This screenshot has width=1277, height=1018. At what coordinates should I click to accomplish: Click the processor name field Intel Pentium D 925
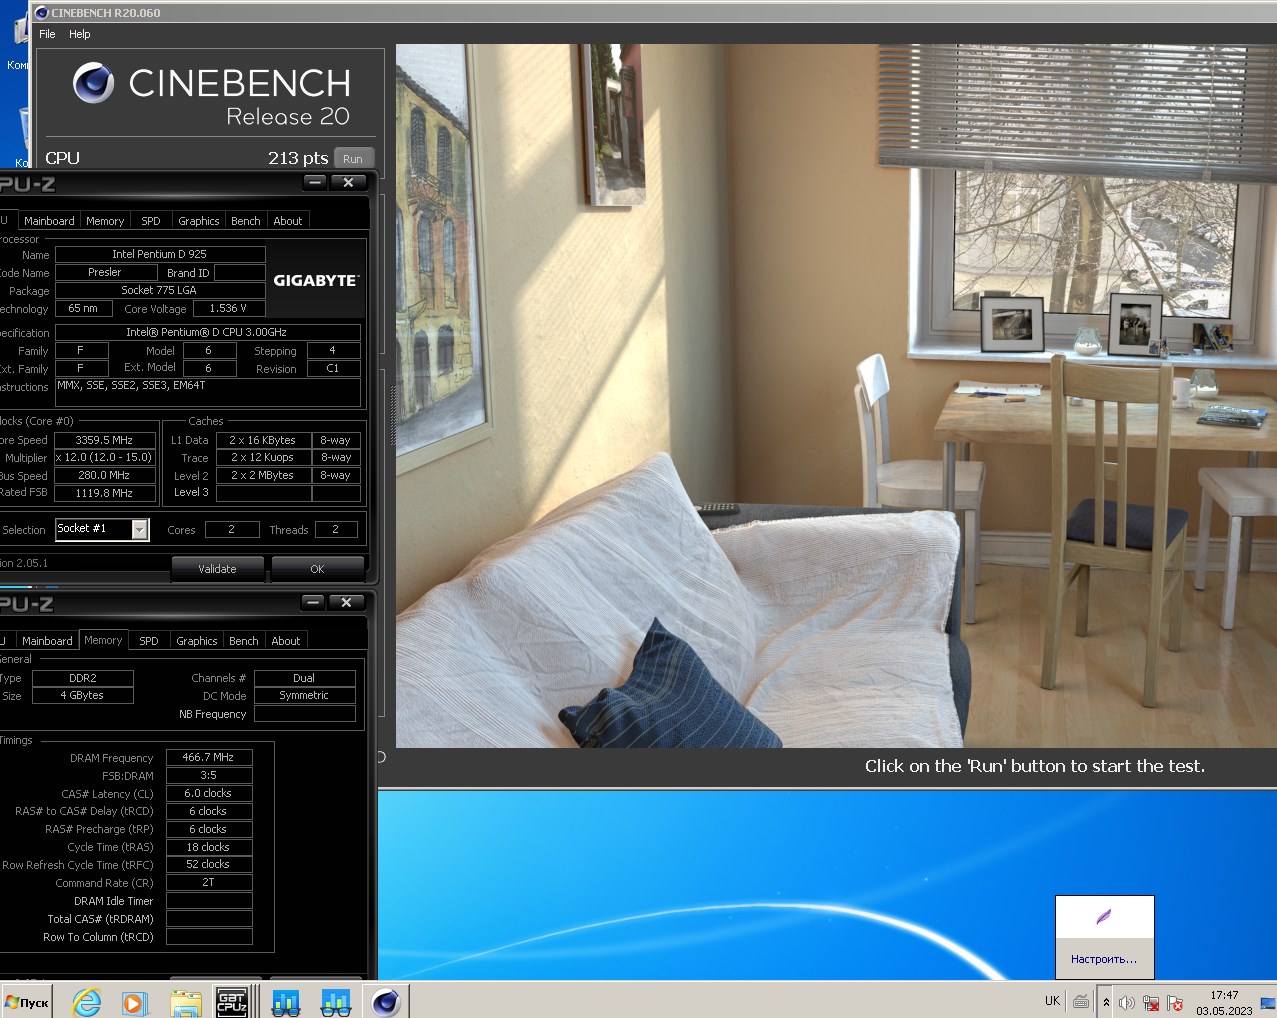[160, 254]
